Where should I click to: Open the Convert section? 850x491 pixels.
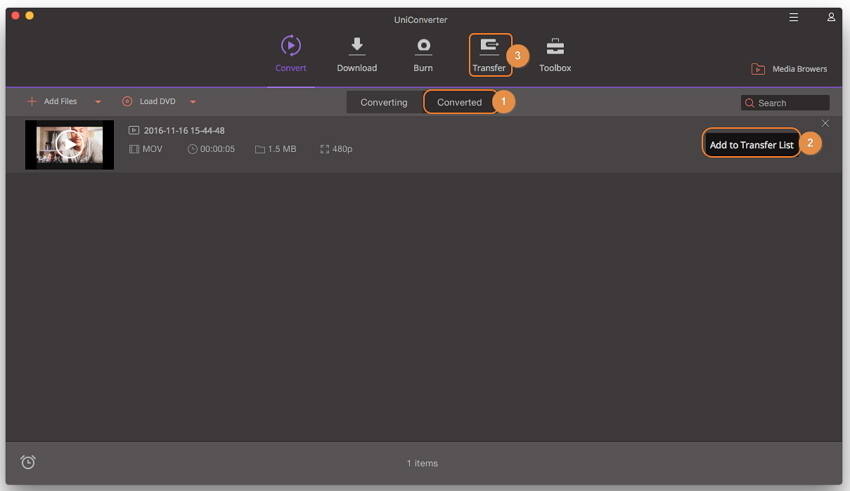coord(291,54)
